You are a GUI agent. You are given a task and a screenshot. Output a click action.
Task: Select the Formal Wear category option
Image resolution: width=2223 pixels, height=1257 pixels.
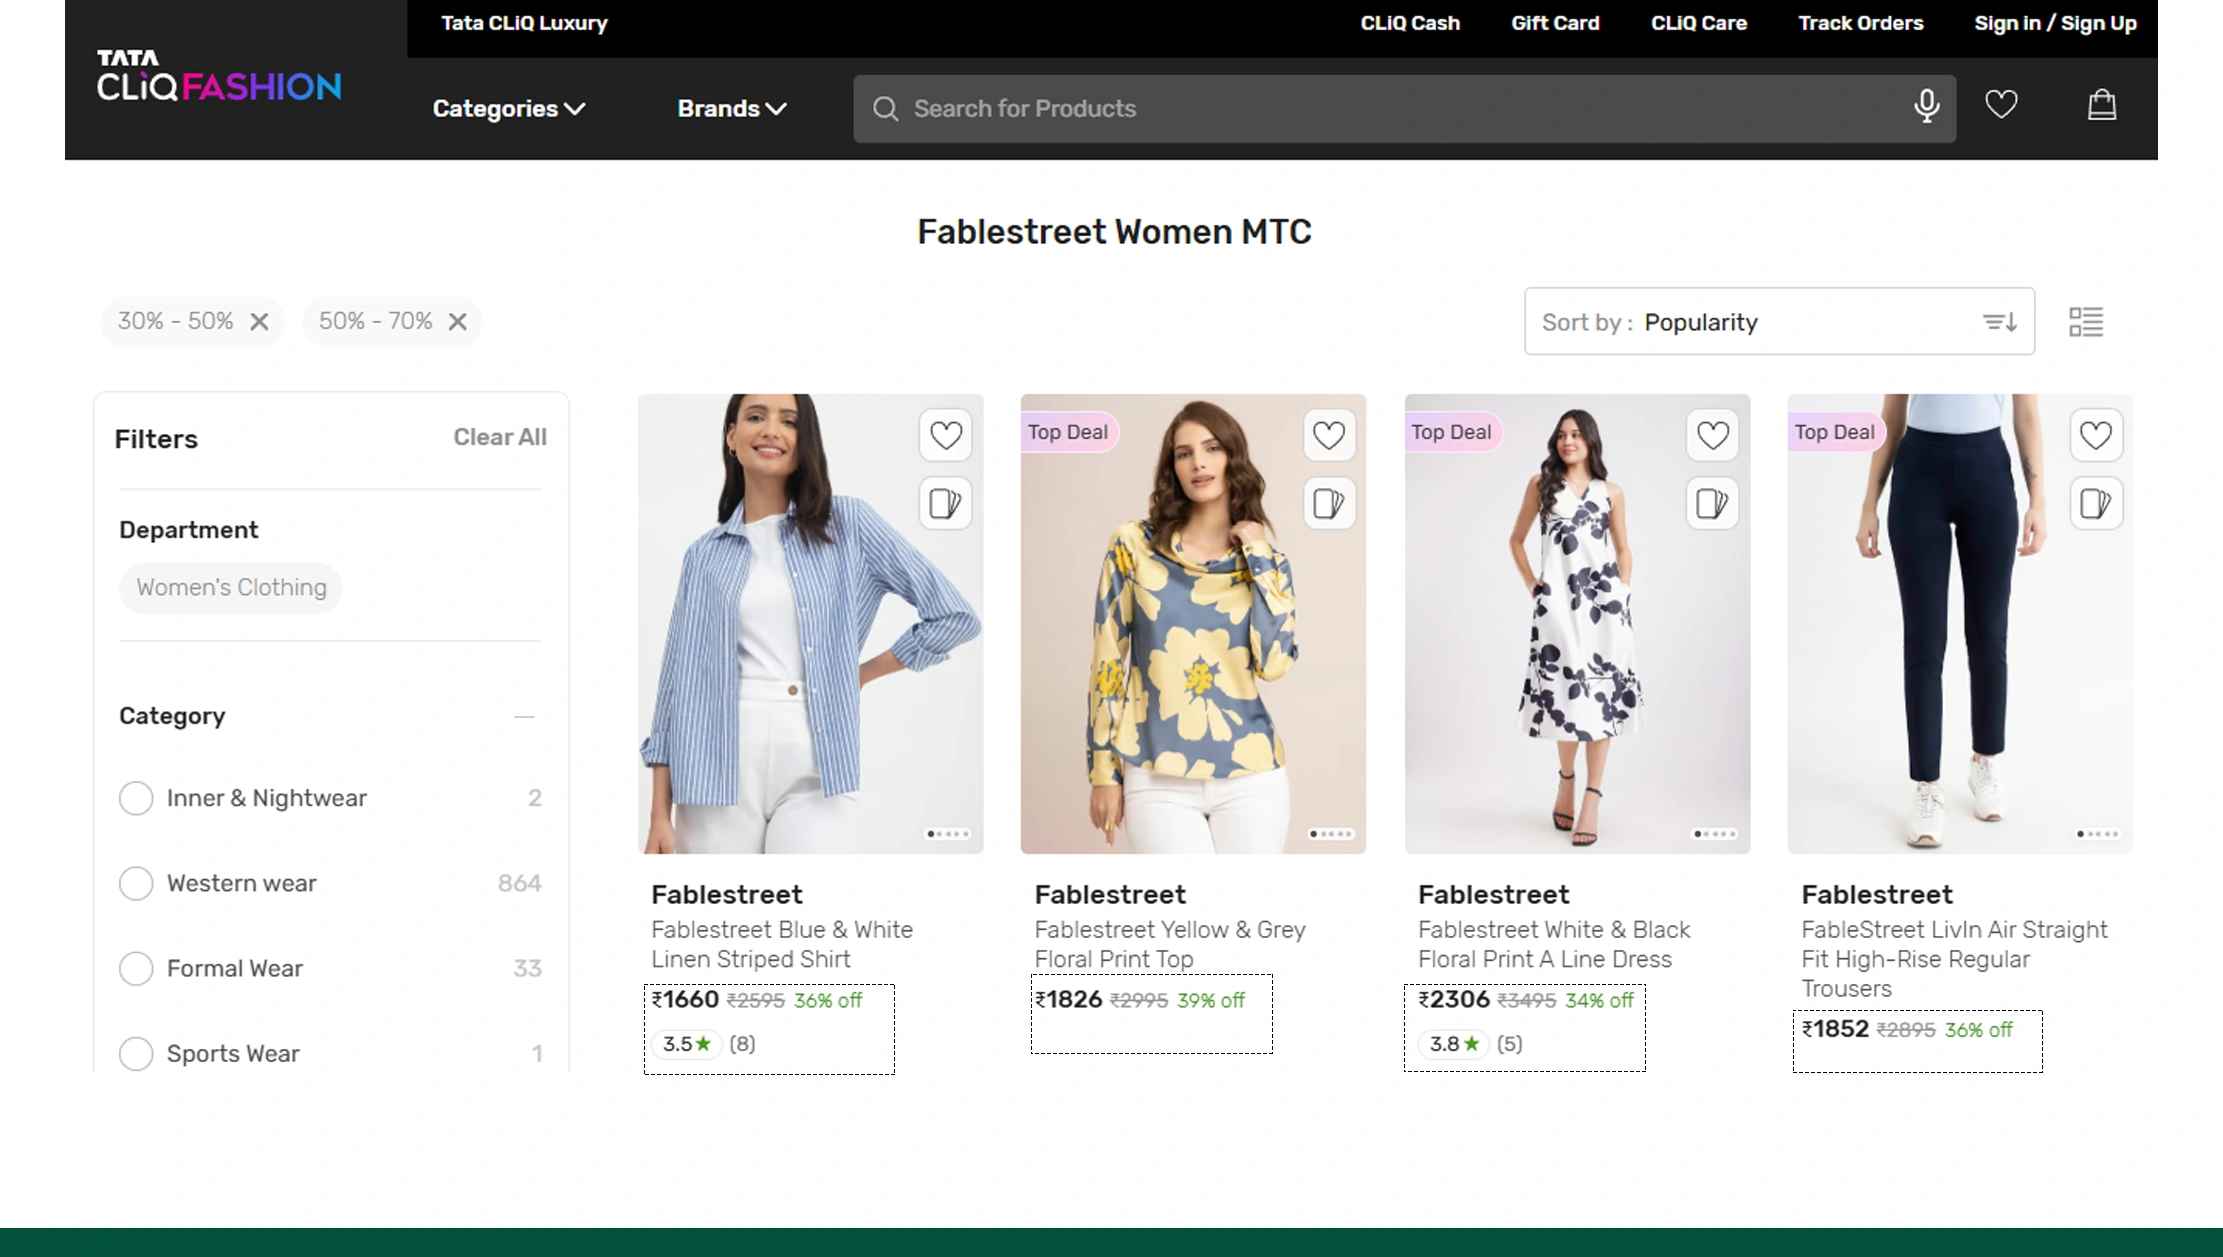coord(137,968)
